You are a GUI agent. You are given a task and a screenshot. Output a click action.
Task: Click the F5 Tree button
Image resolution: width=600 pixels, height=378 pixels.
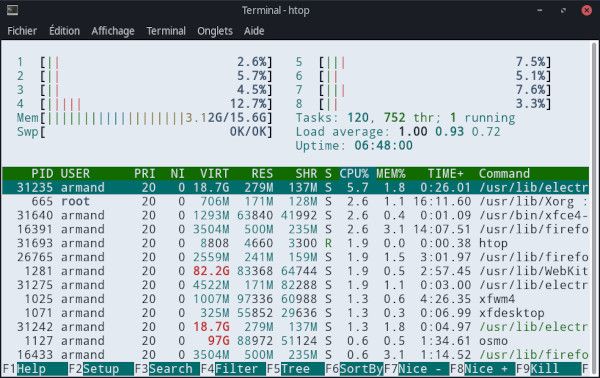click(296, 369)
